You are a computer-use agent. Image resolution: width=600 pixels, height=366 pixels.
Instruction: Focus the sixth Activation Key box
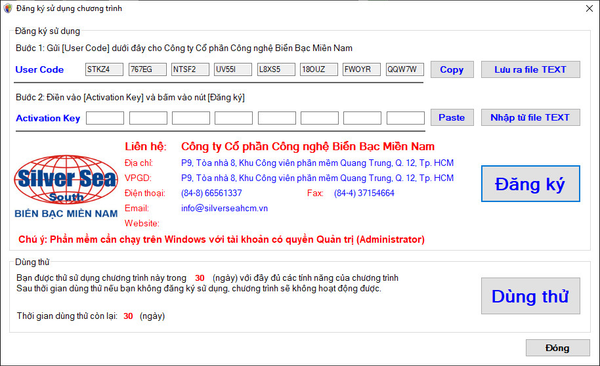click(x=320, y=118)
